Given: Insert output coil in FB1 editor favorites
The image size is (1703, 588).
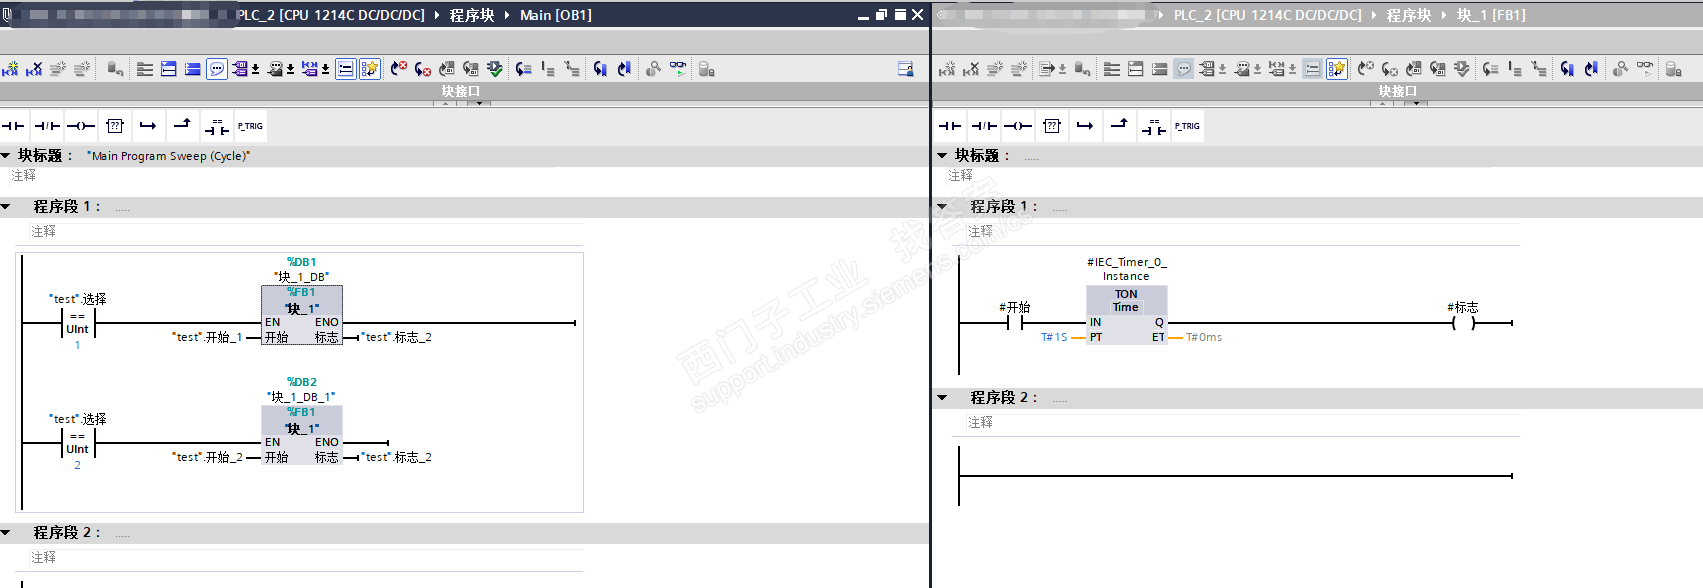Looking at the screenshot, I should (1018, 126).
